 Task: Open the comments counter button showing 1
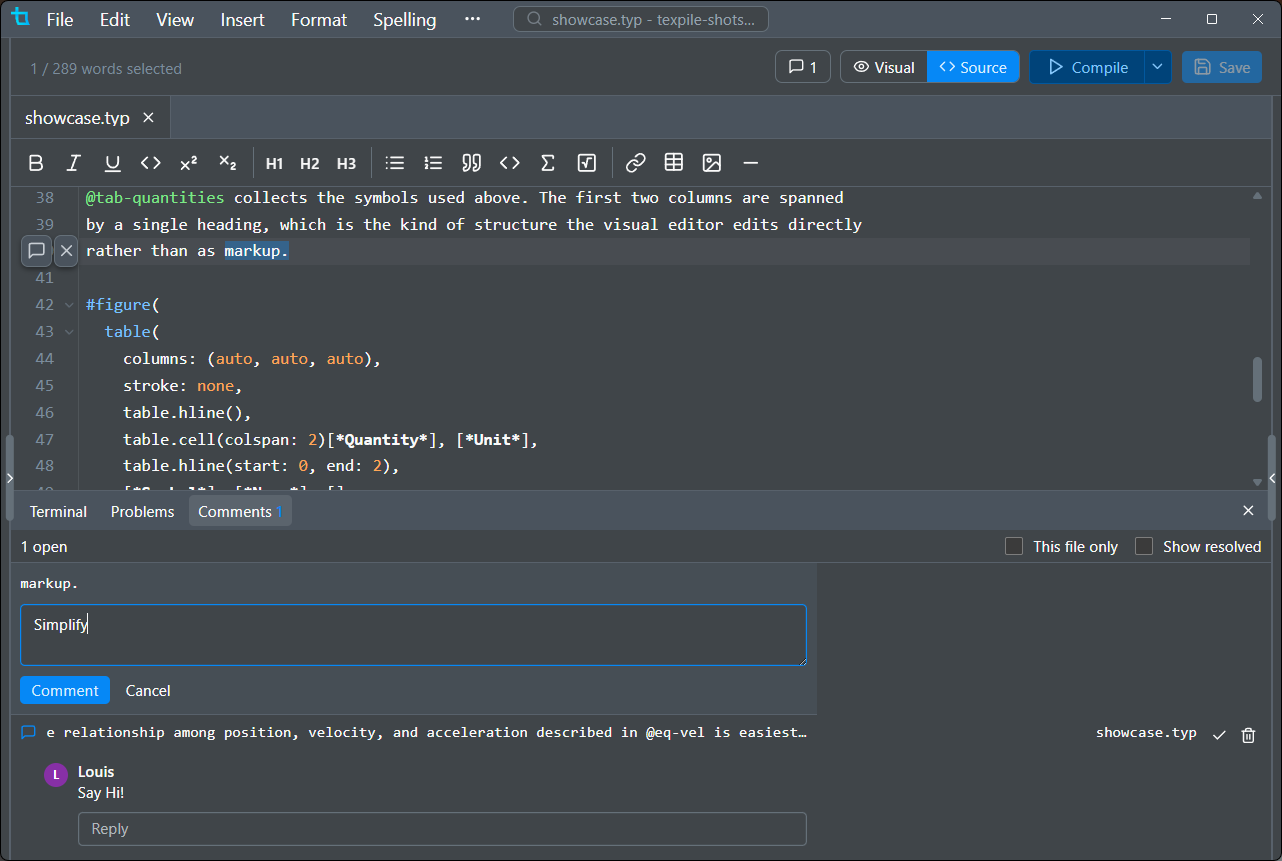click(x=803, y=67)
